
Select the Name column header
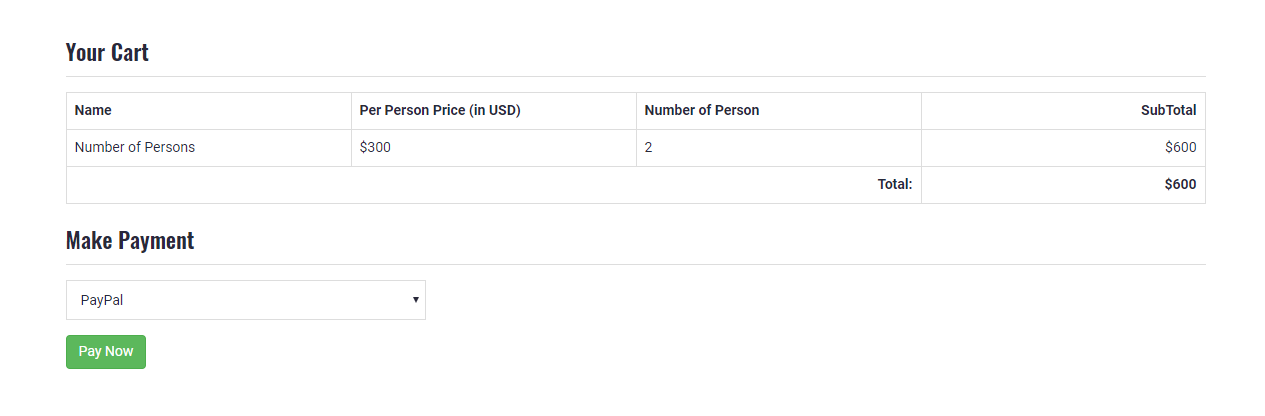93,111
